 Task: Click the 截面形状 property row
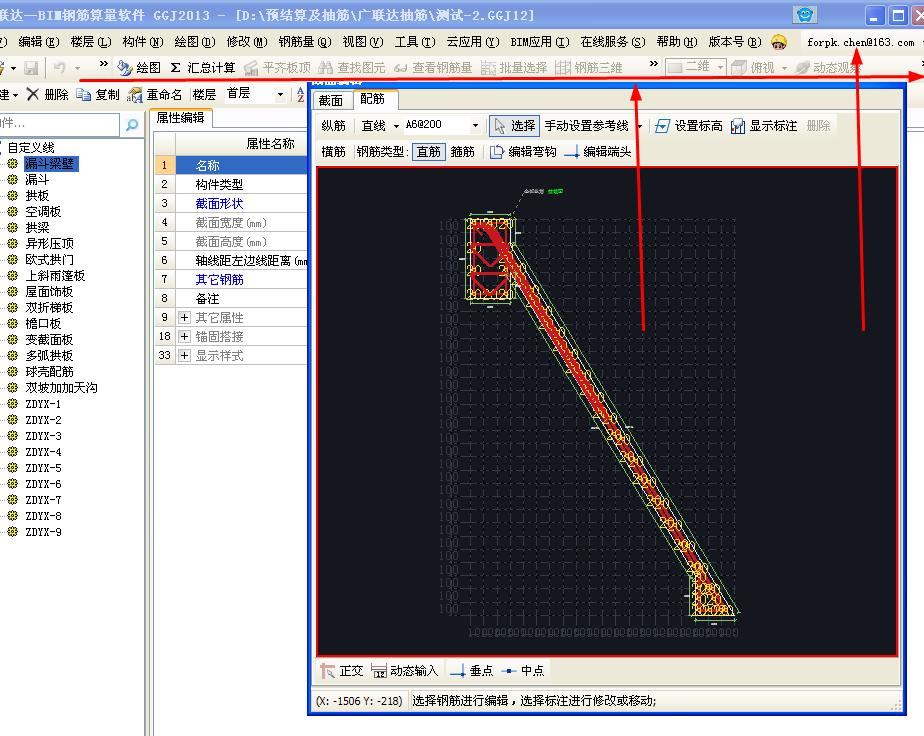(x=231, y=203)
